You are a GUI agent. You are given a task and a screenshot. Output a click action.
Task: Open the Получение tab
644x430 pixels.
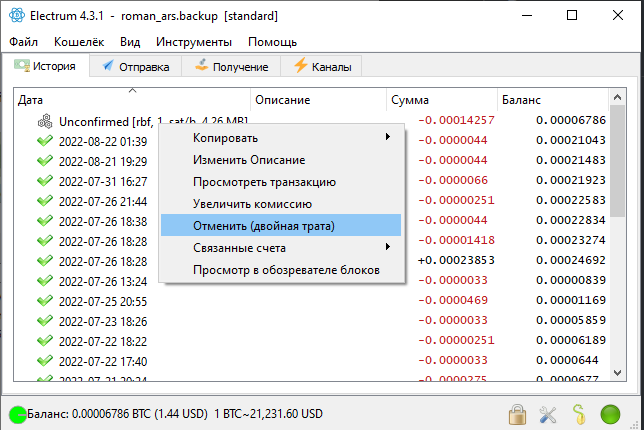(231, 67)
